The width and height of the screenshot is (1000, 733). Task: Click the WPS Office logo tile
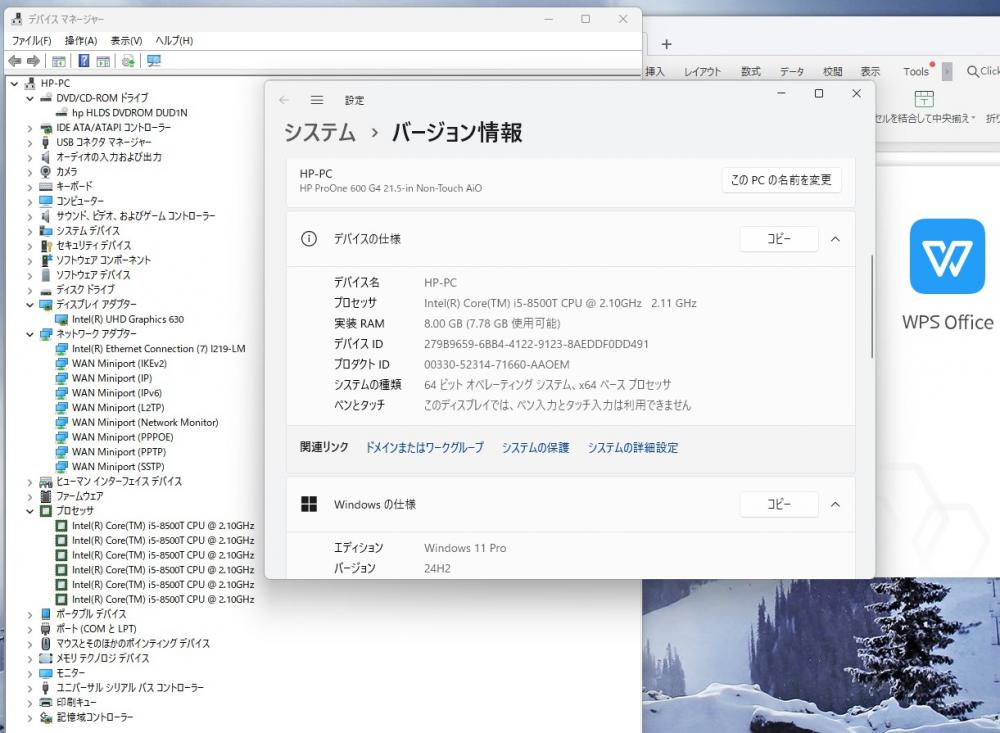tap(947, 256)
